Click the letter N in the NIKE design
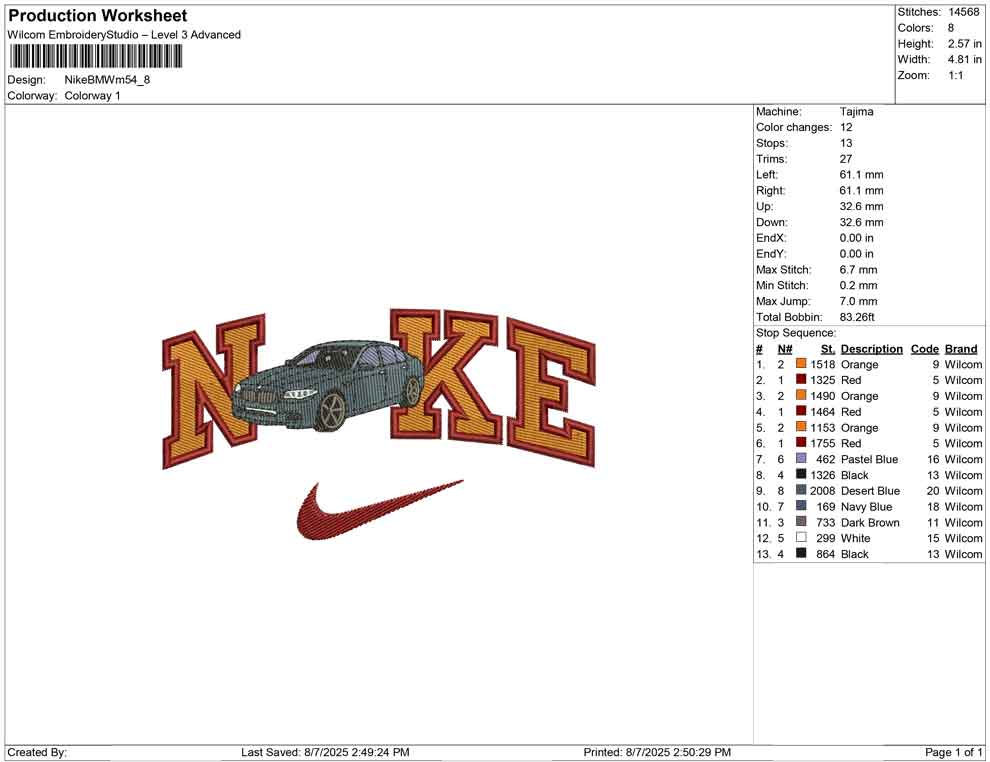Image resolution: width=990 pixels, height=762 pixels. click(x=213, y=391)
